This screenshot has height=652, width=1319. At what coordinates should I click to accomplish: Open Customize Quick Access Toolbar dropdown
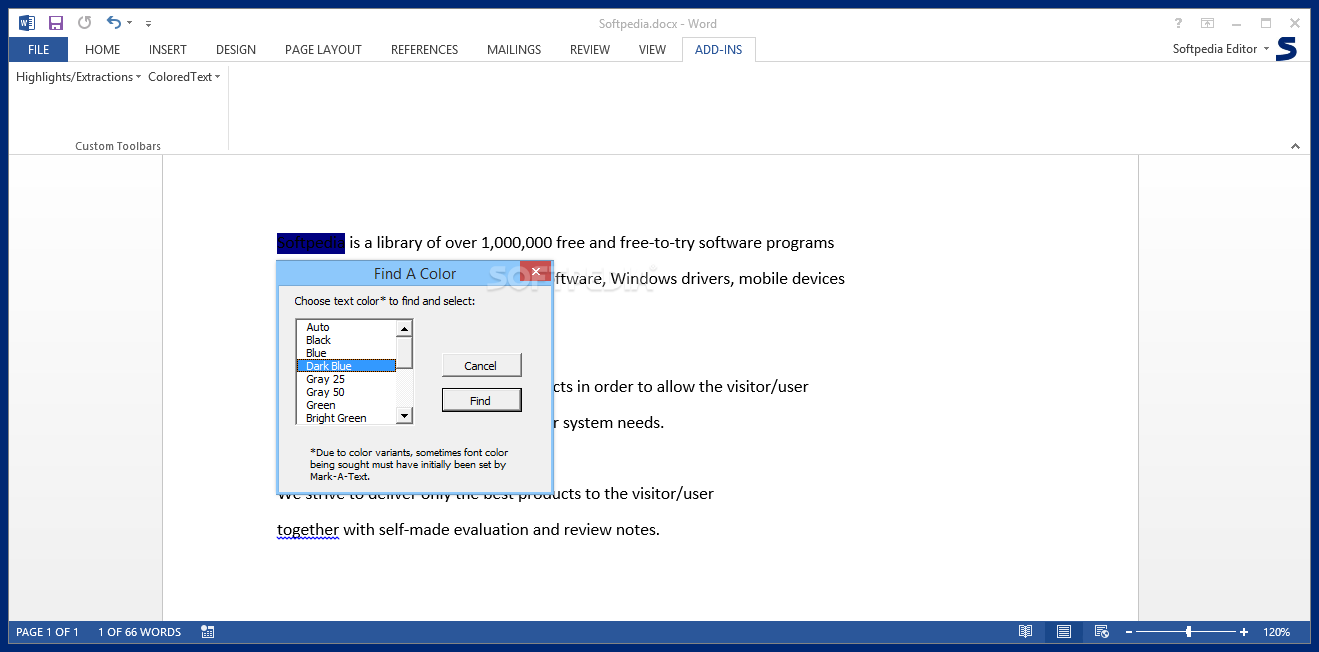tap(148, 23)
